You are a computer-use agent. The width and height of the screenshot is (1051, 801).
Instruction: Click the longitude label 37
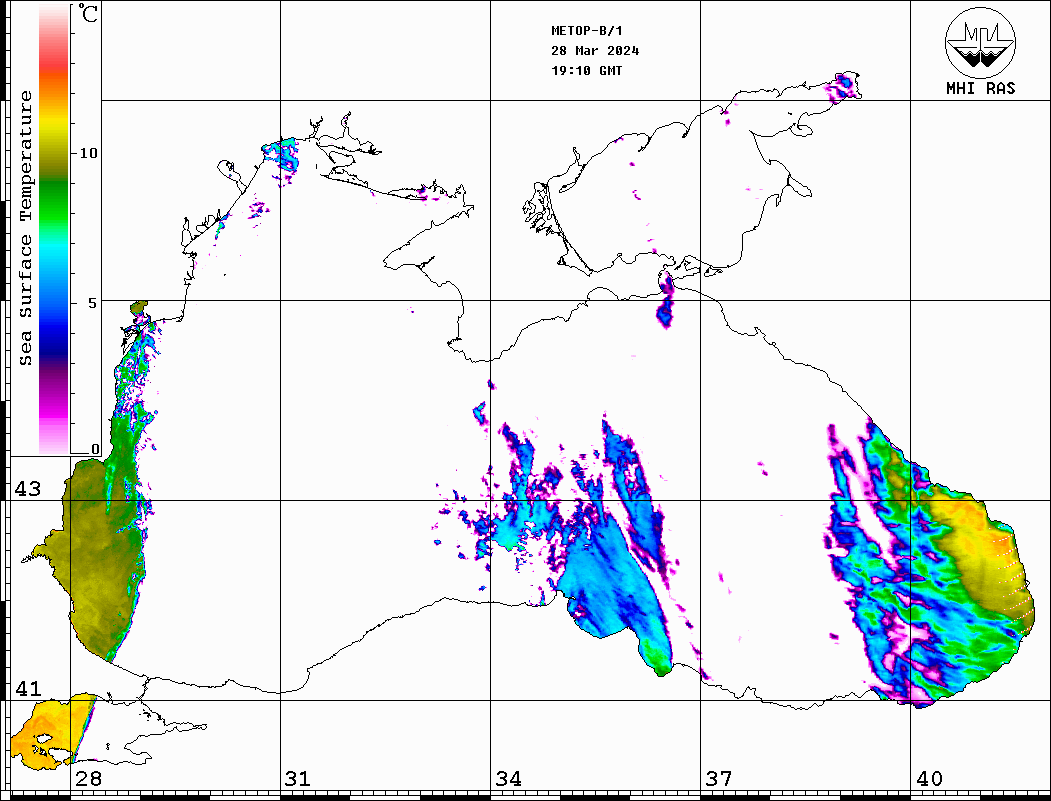click(719, 779)
